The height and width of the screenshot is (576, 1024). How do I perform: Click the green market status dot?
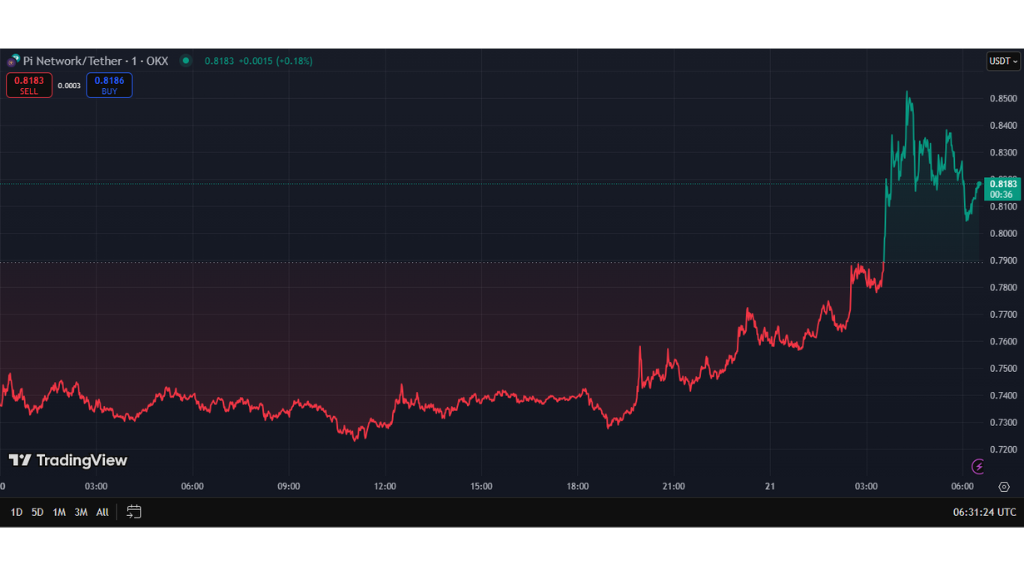click(186, 61)
